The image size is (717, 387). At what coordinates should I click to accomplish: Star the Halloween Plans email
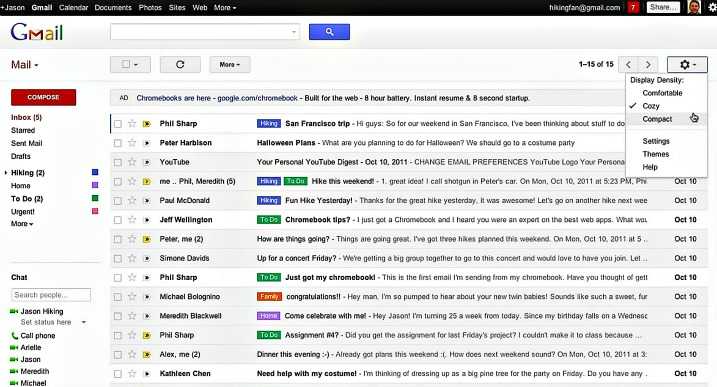(x=132, y=143)
